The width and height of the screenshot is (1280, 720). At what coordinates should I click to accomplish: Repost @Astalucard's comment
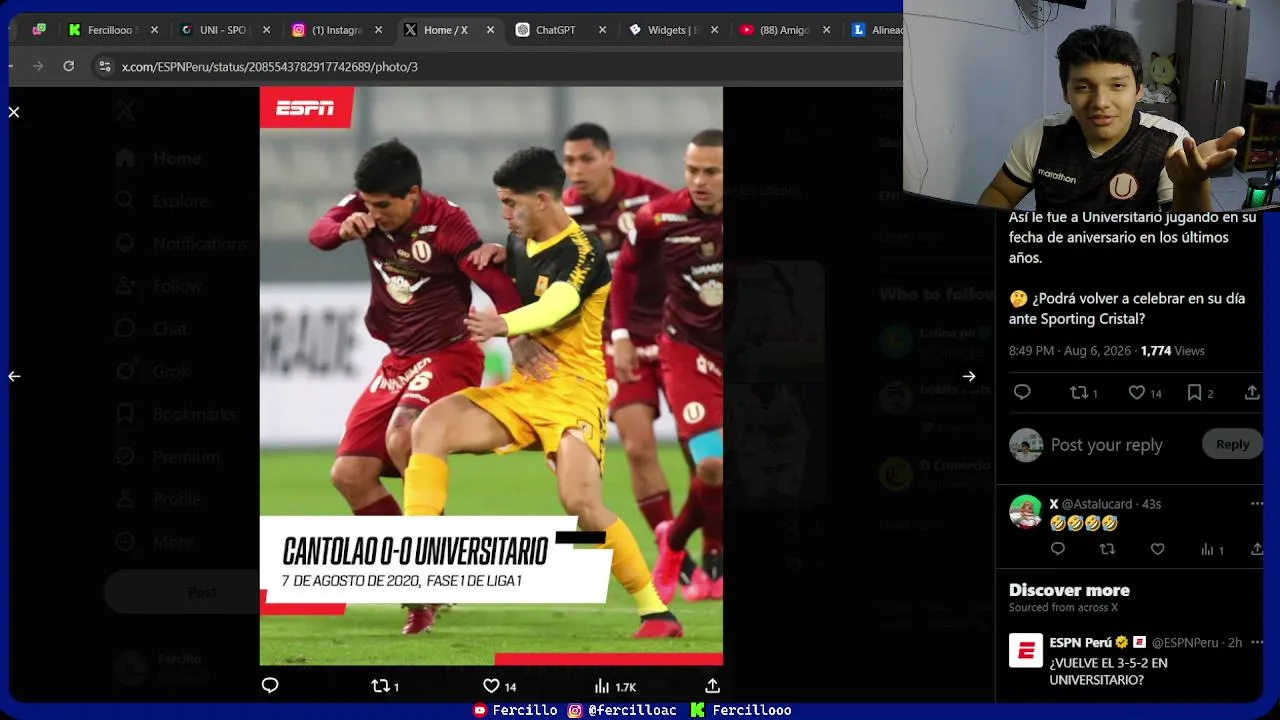point(1107,549)
